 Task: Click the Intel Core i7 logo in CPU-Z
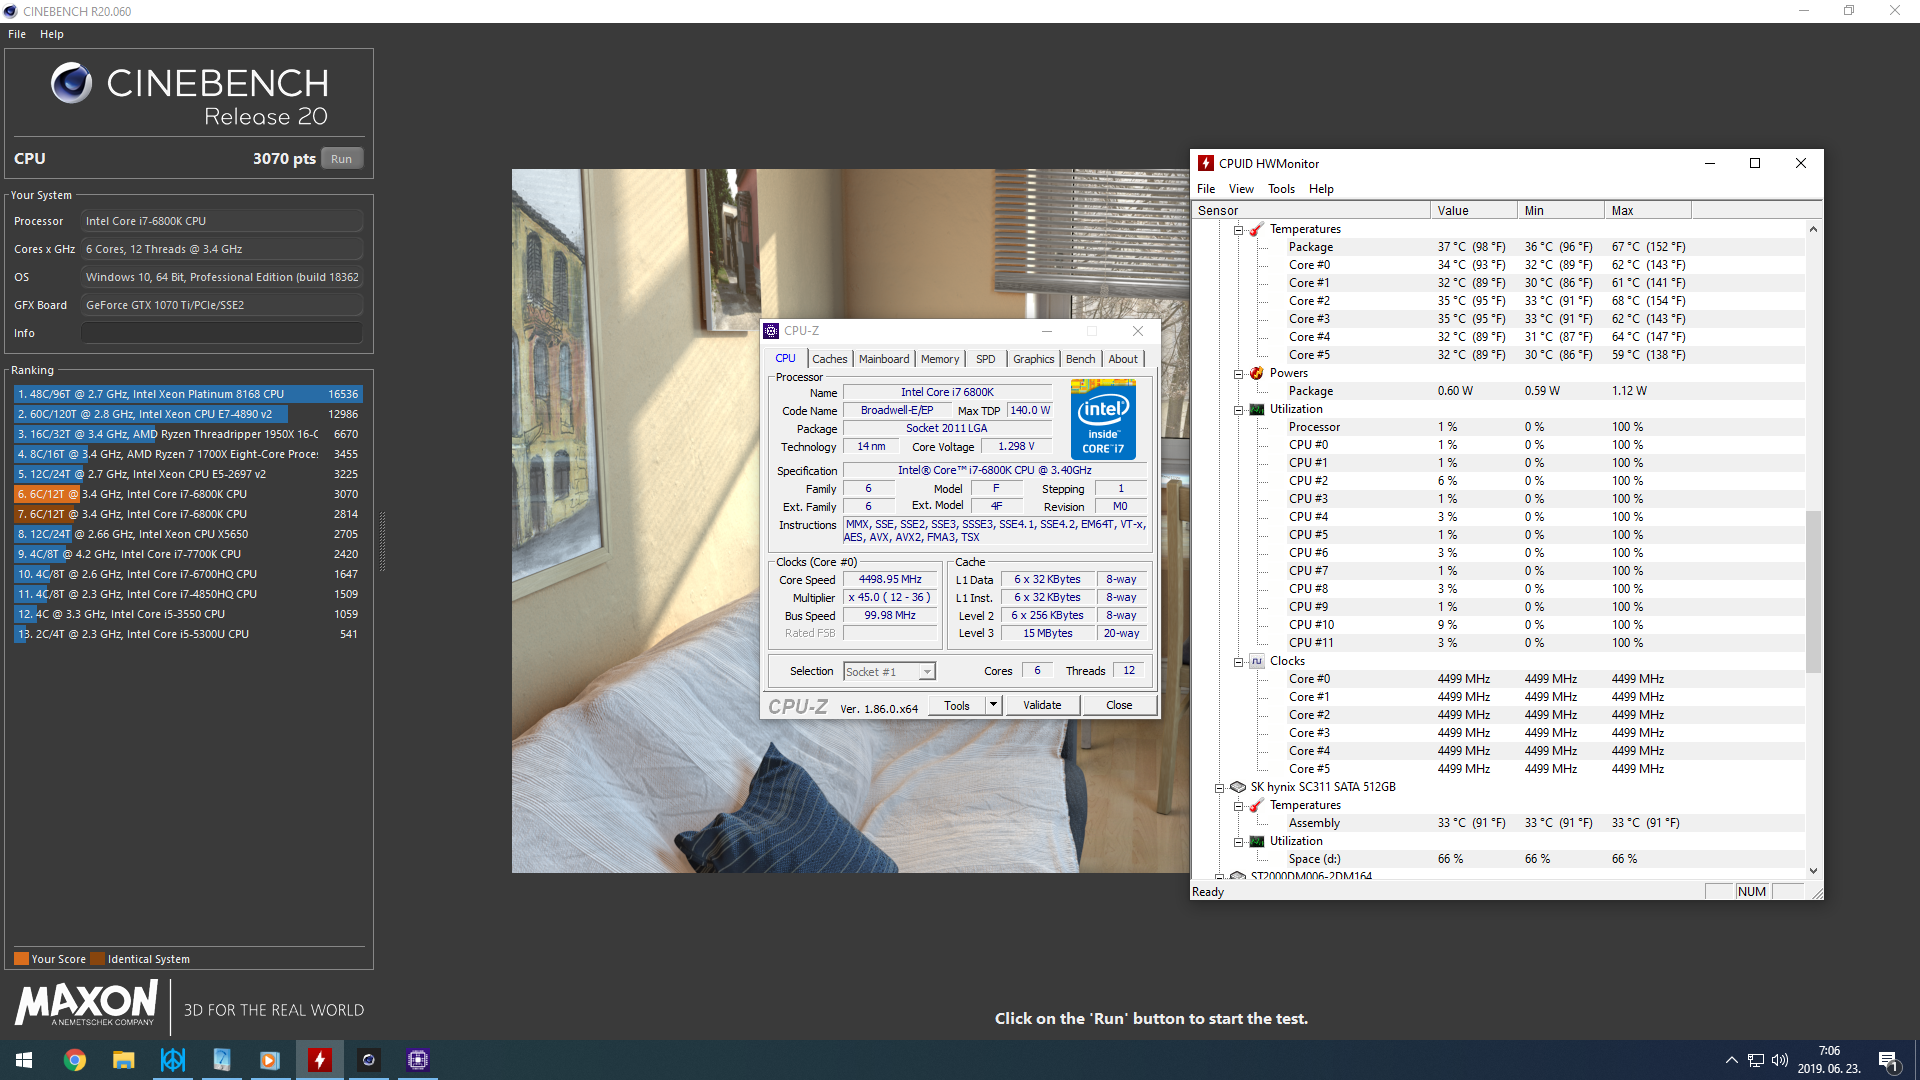point(1103,419)
